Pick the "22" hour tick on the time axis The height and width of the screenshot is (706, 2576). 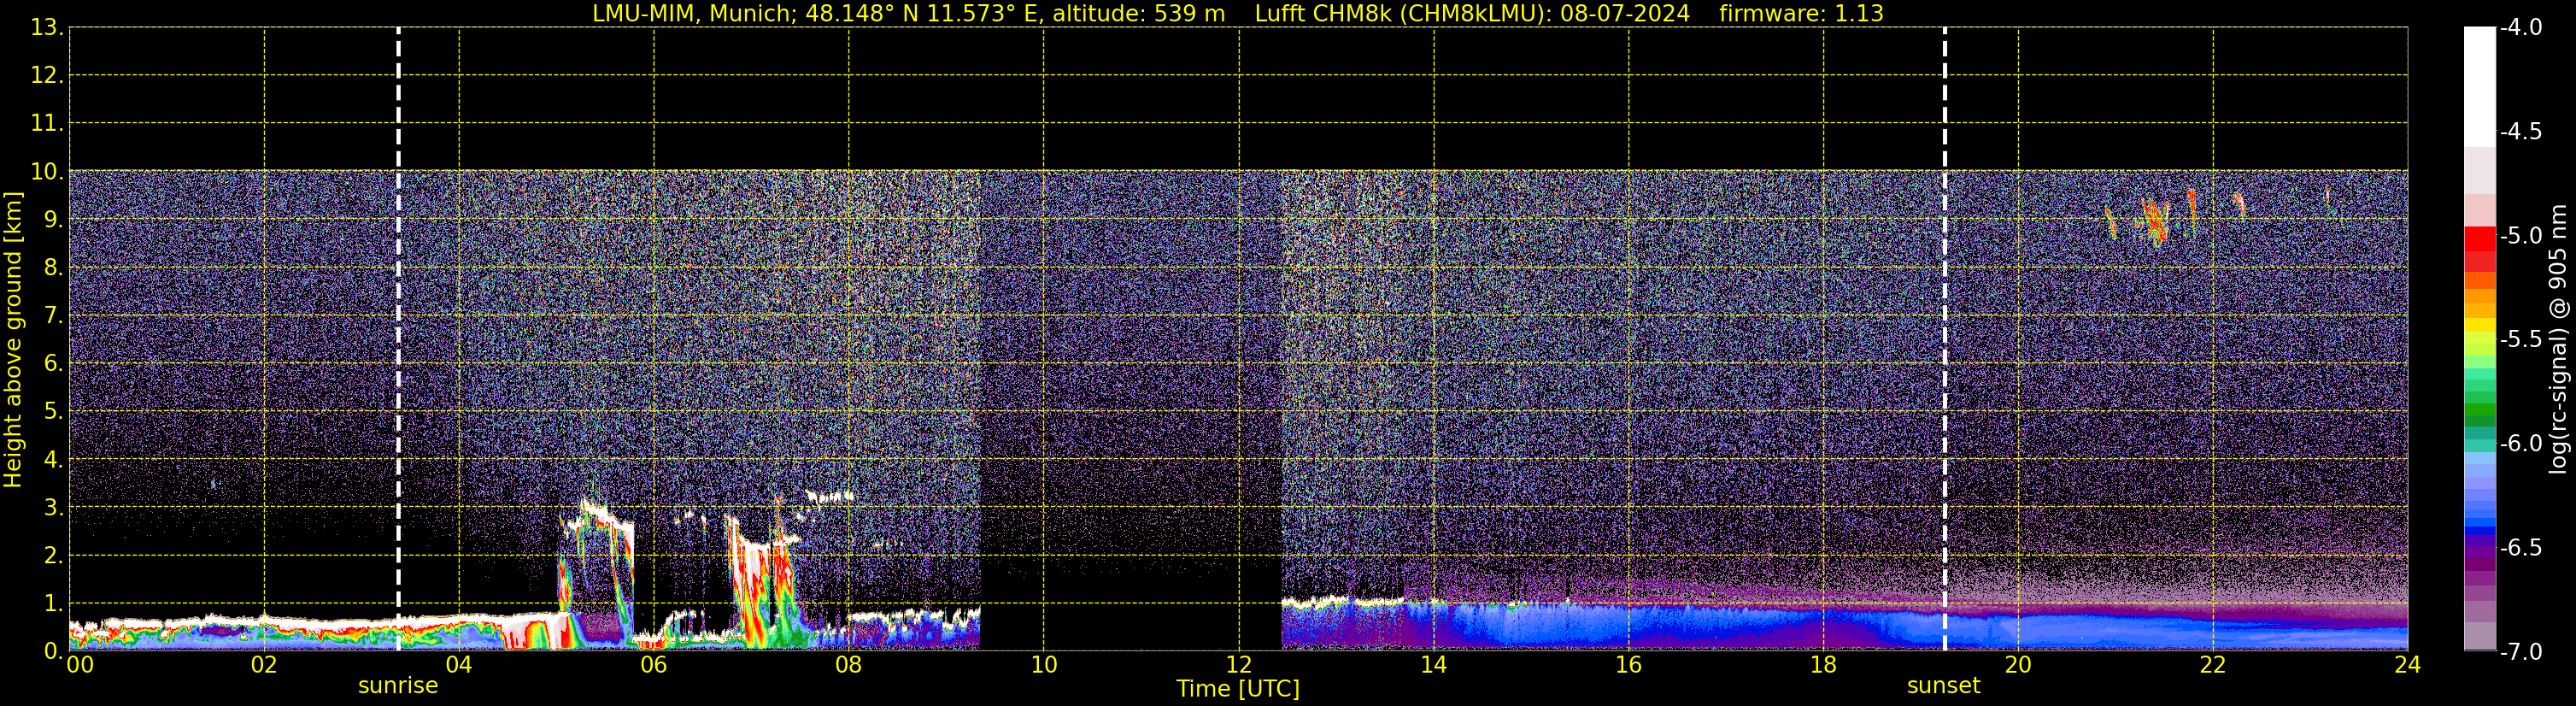click(2213, 665)
